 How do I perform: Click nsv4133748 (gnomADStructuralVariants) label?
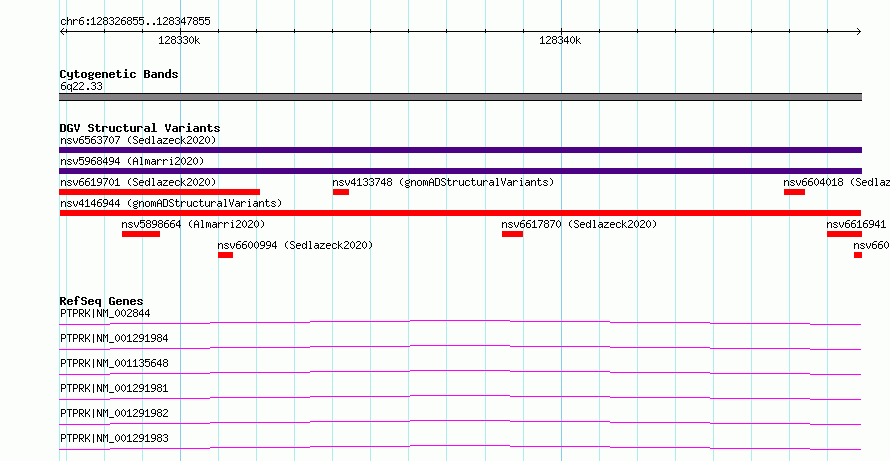pyautogui.click(x=443, y=182)
